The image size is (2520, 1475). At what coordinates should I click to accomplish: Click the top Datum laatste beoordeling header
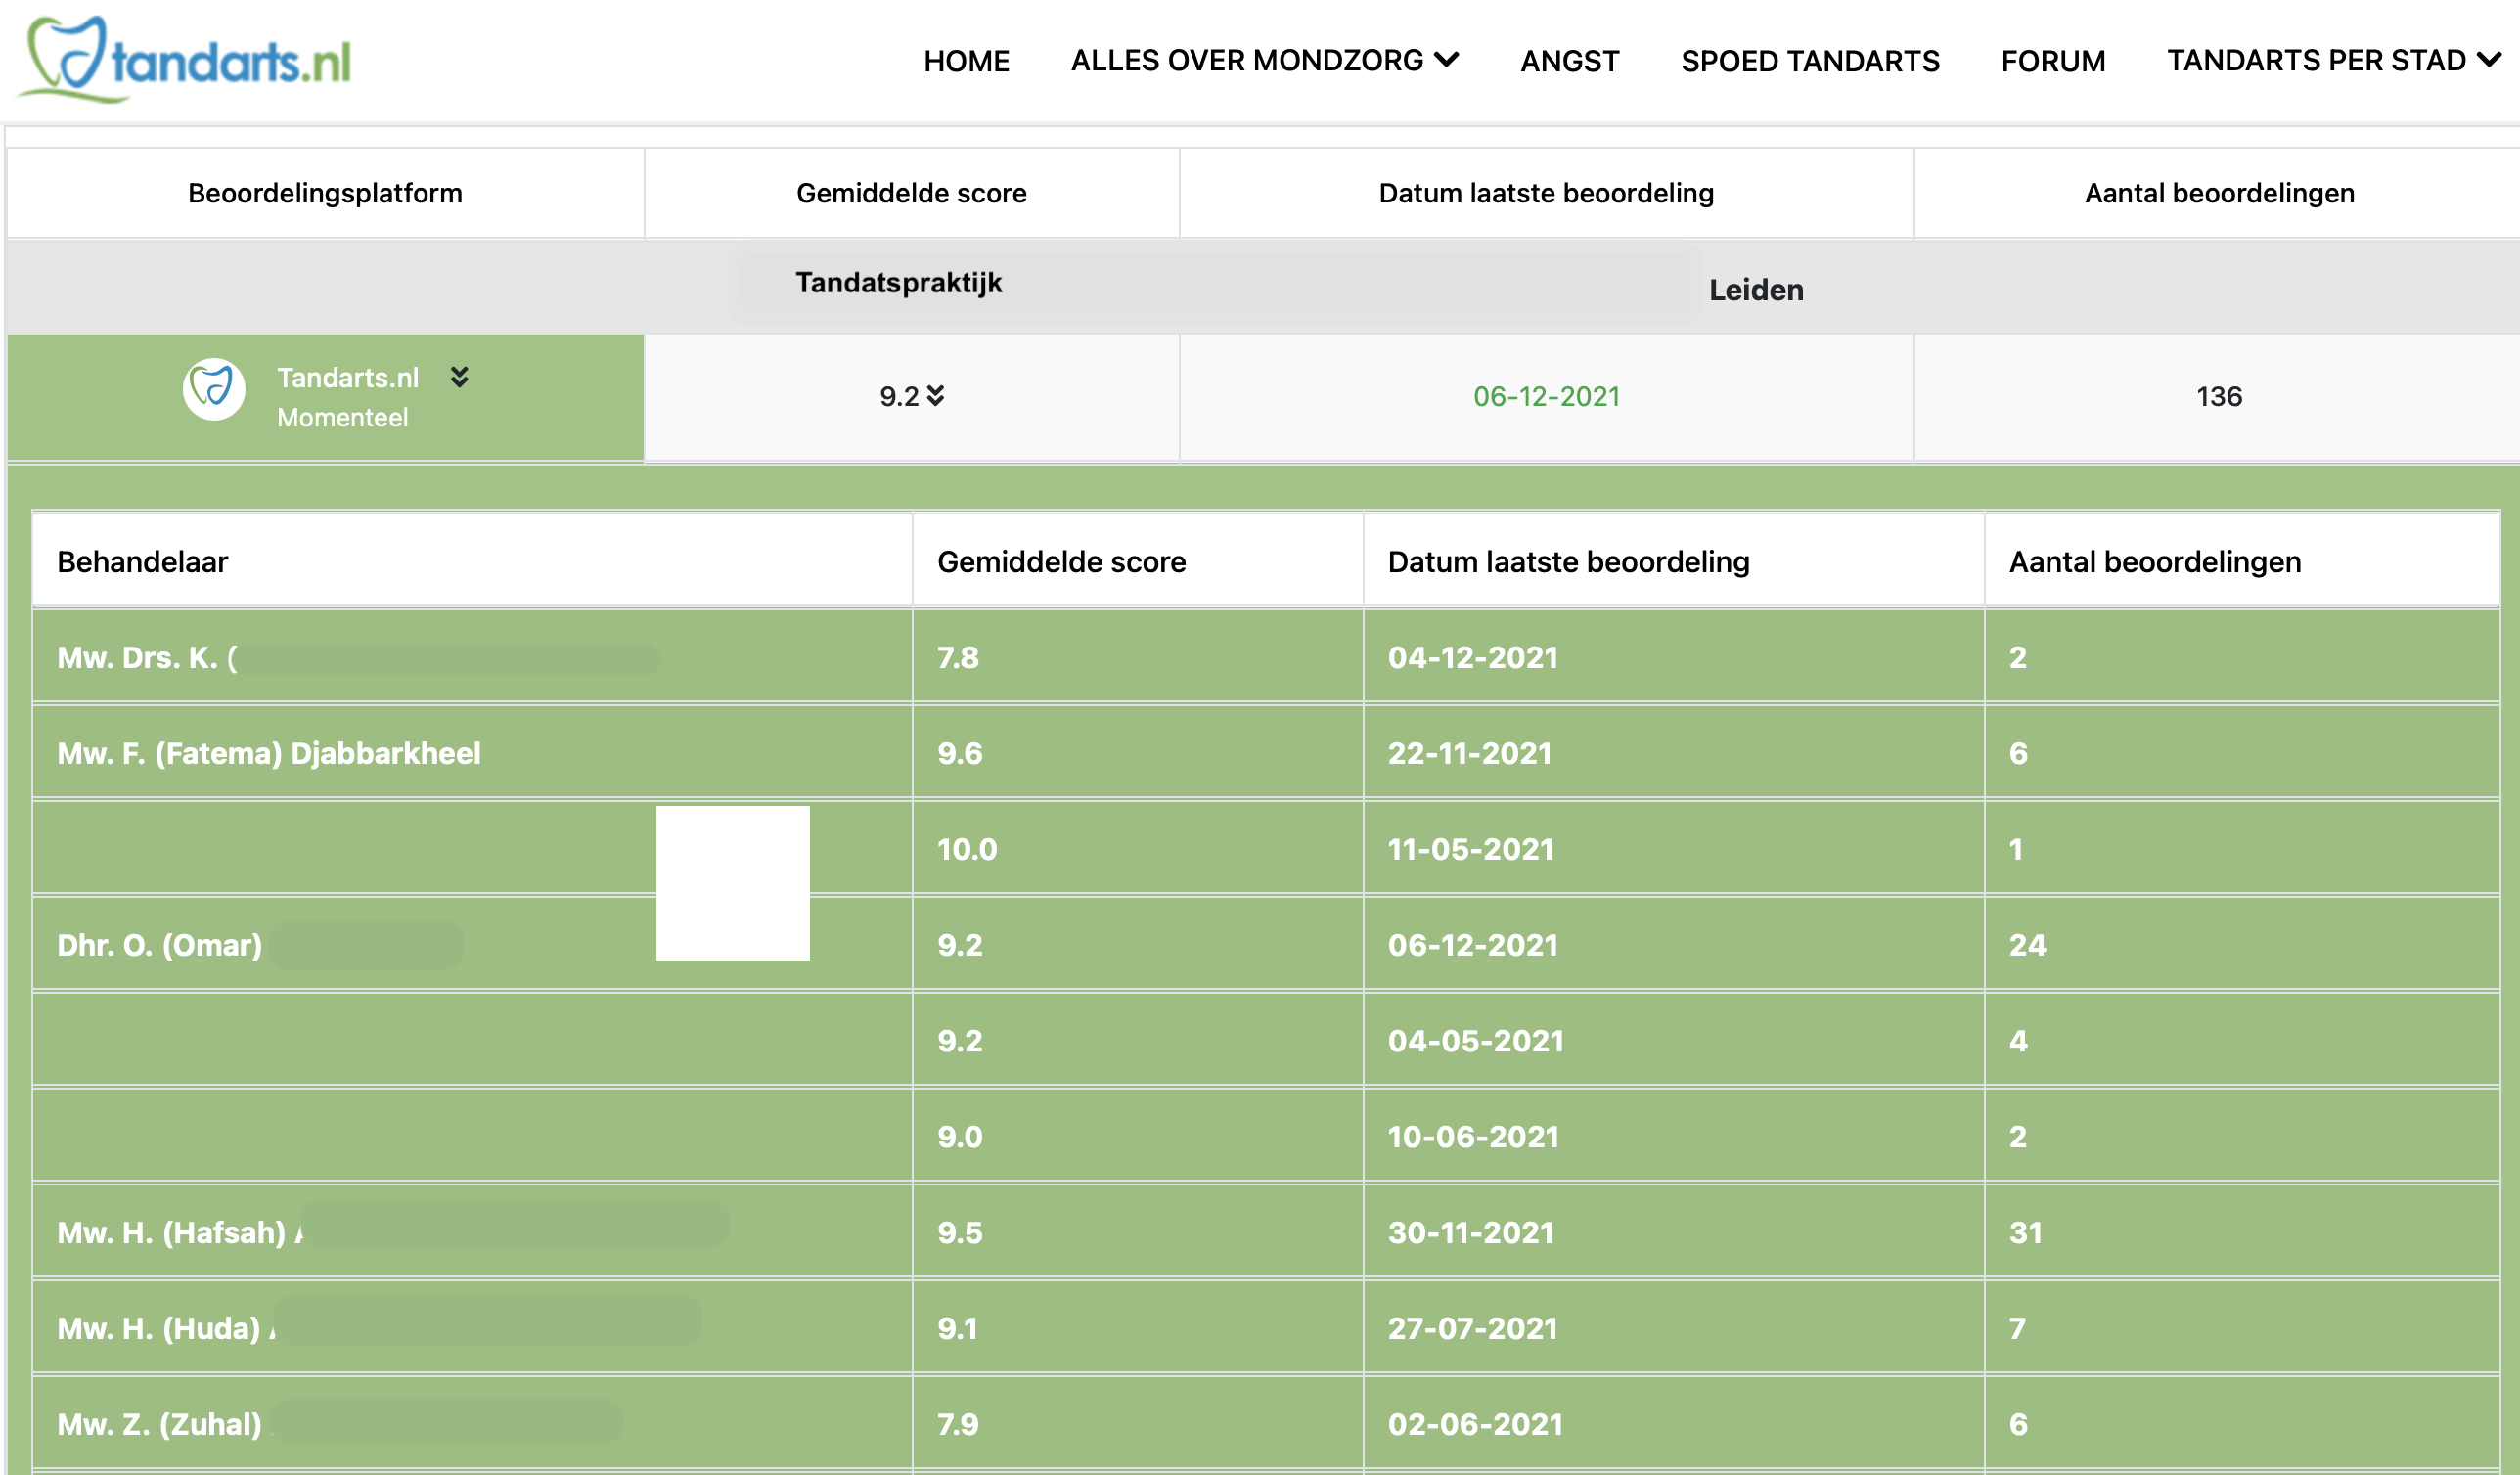[x=1546, y=193]
